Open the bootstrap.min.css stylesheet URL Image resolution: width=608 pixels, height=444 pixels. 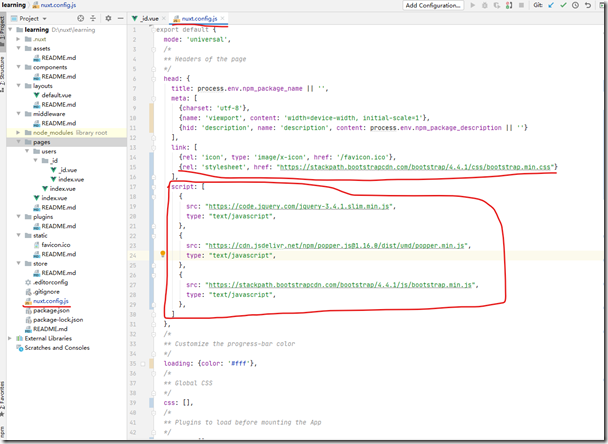[415, 167]
